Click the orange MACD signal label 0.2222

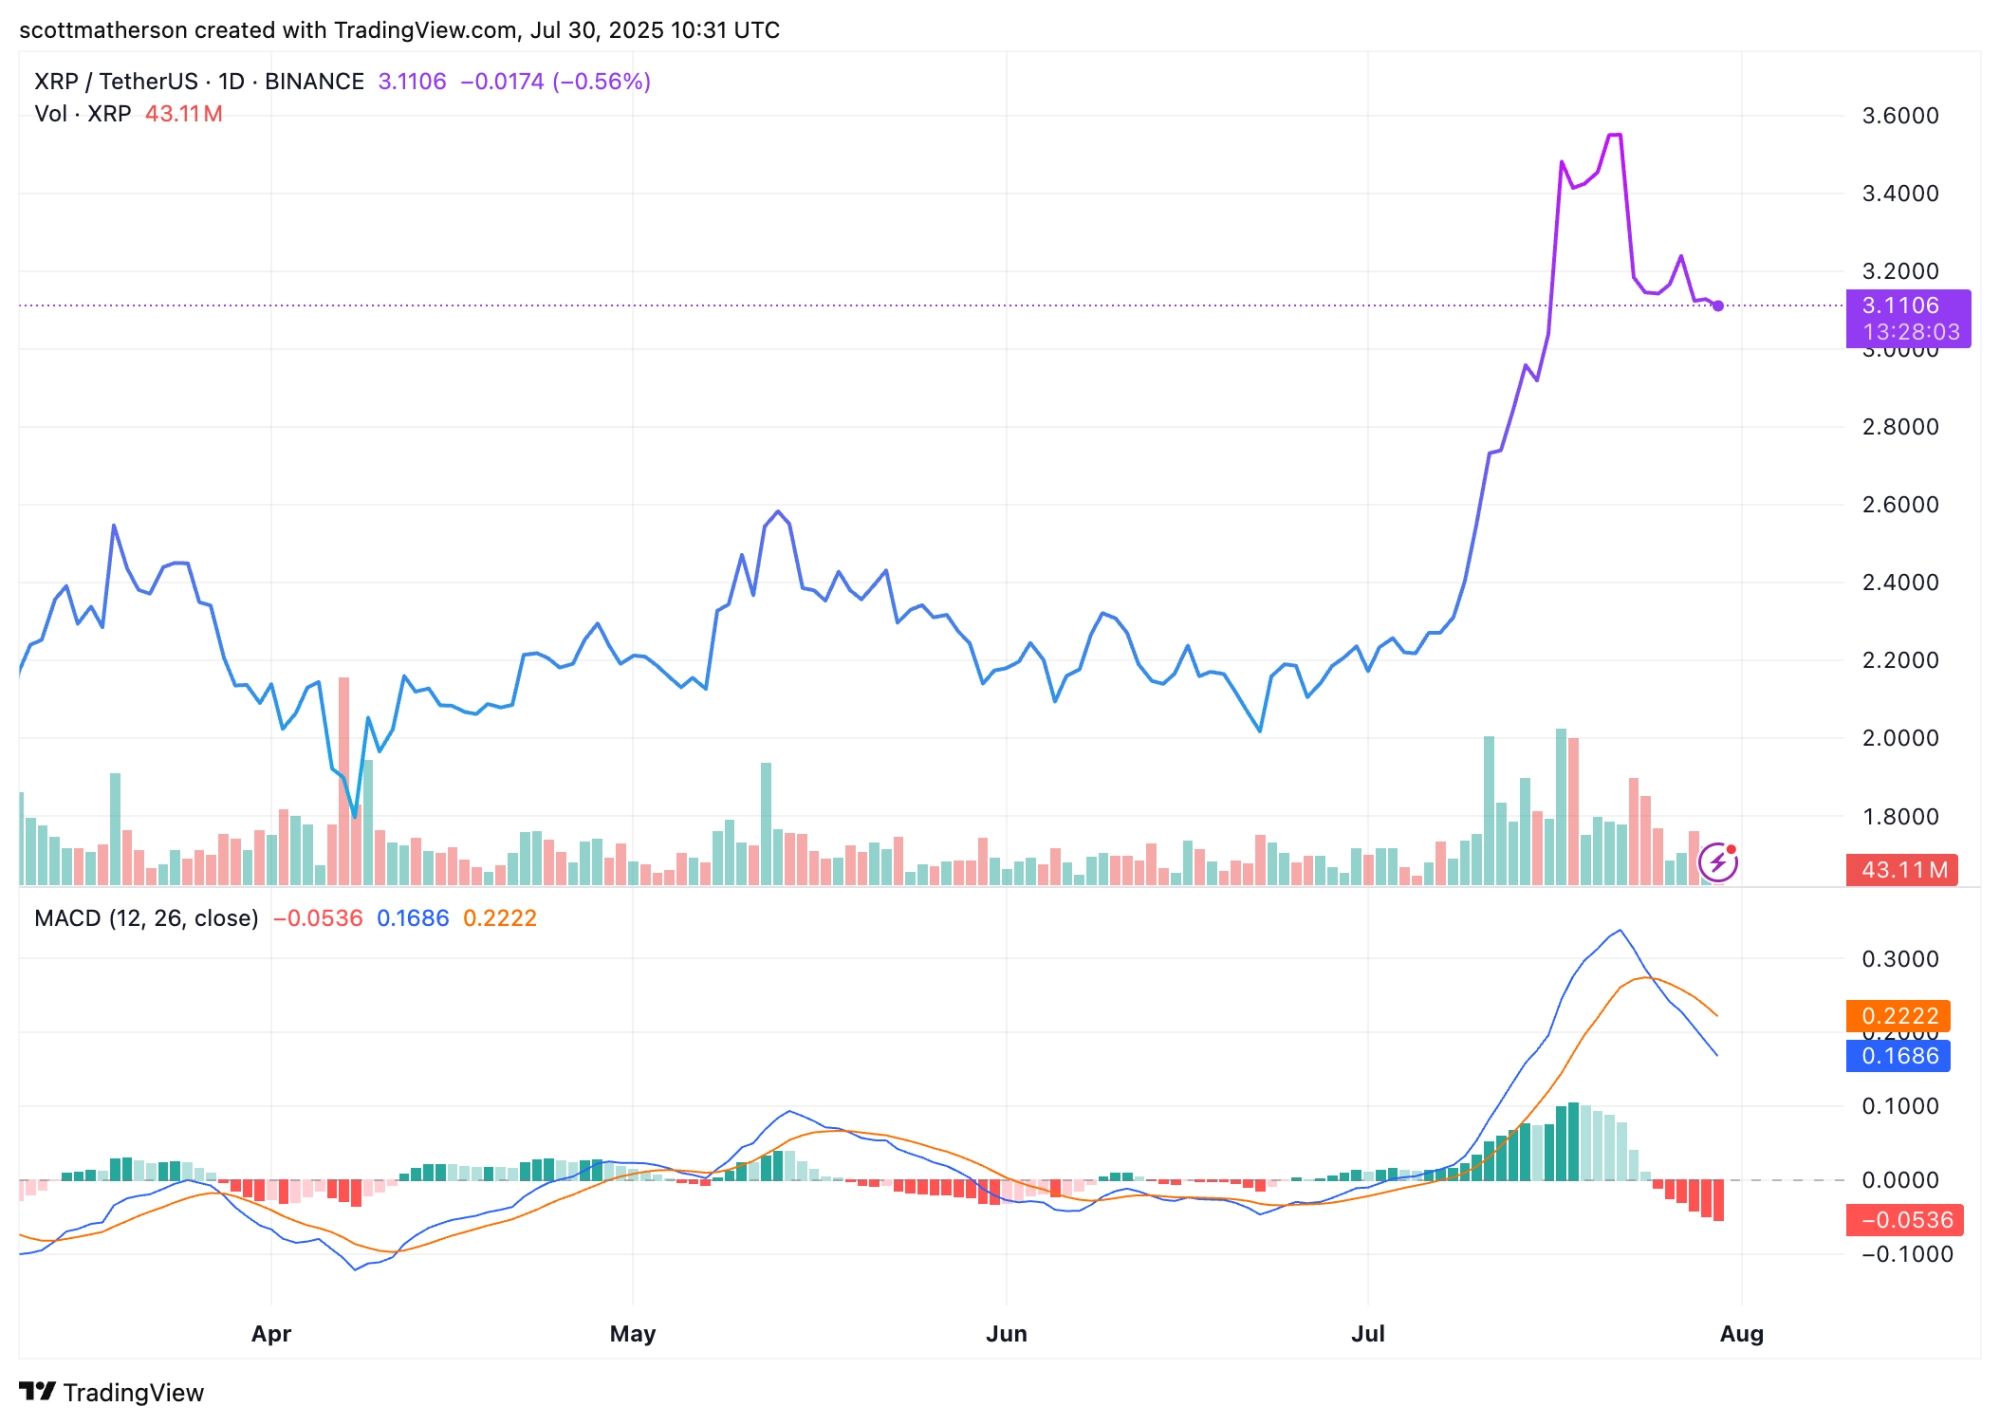coord(1898,1016)
